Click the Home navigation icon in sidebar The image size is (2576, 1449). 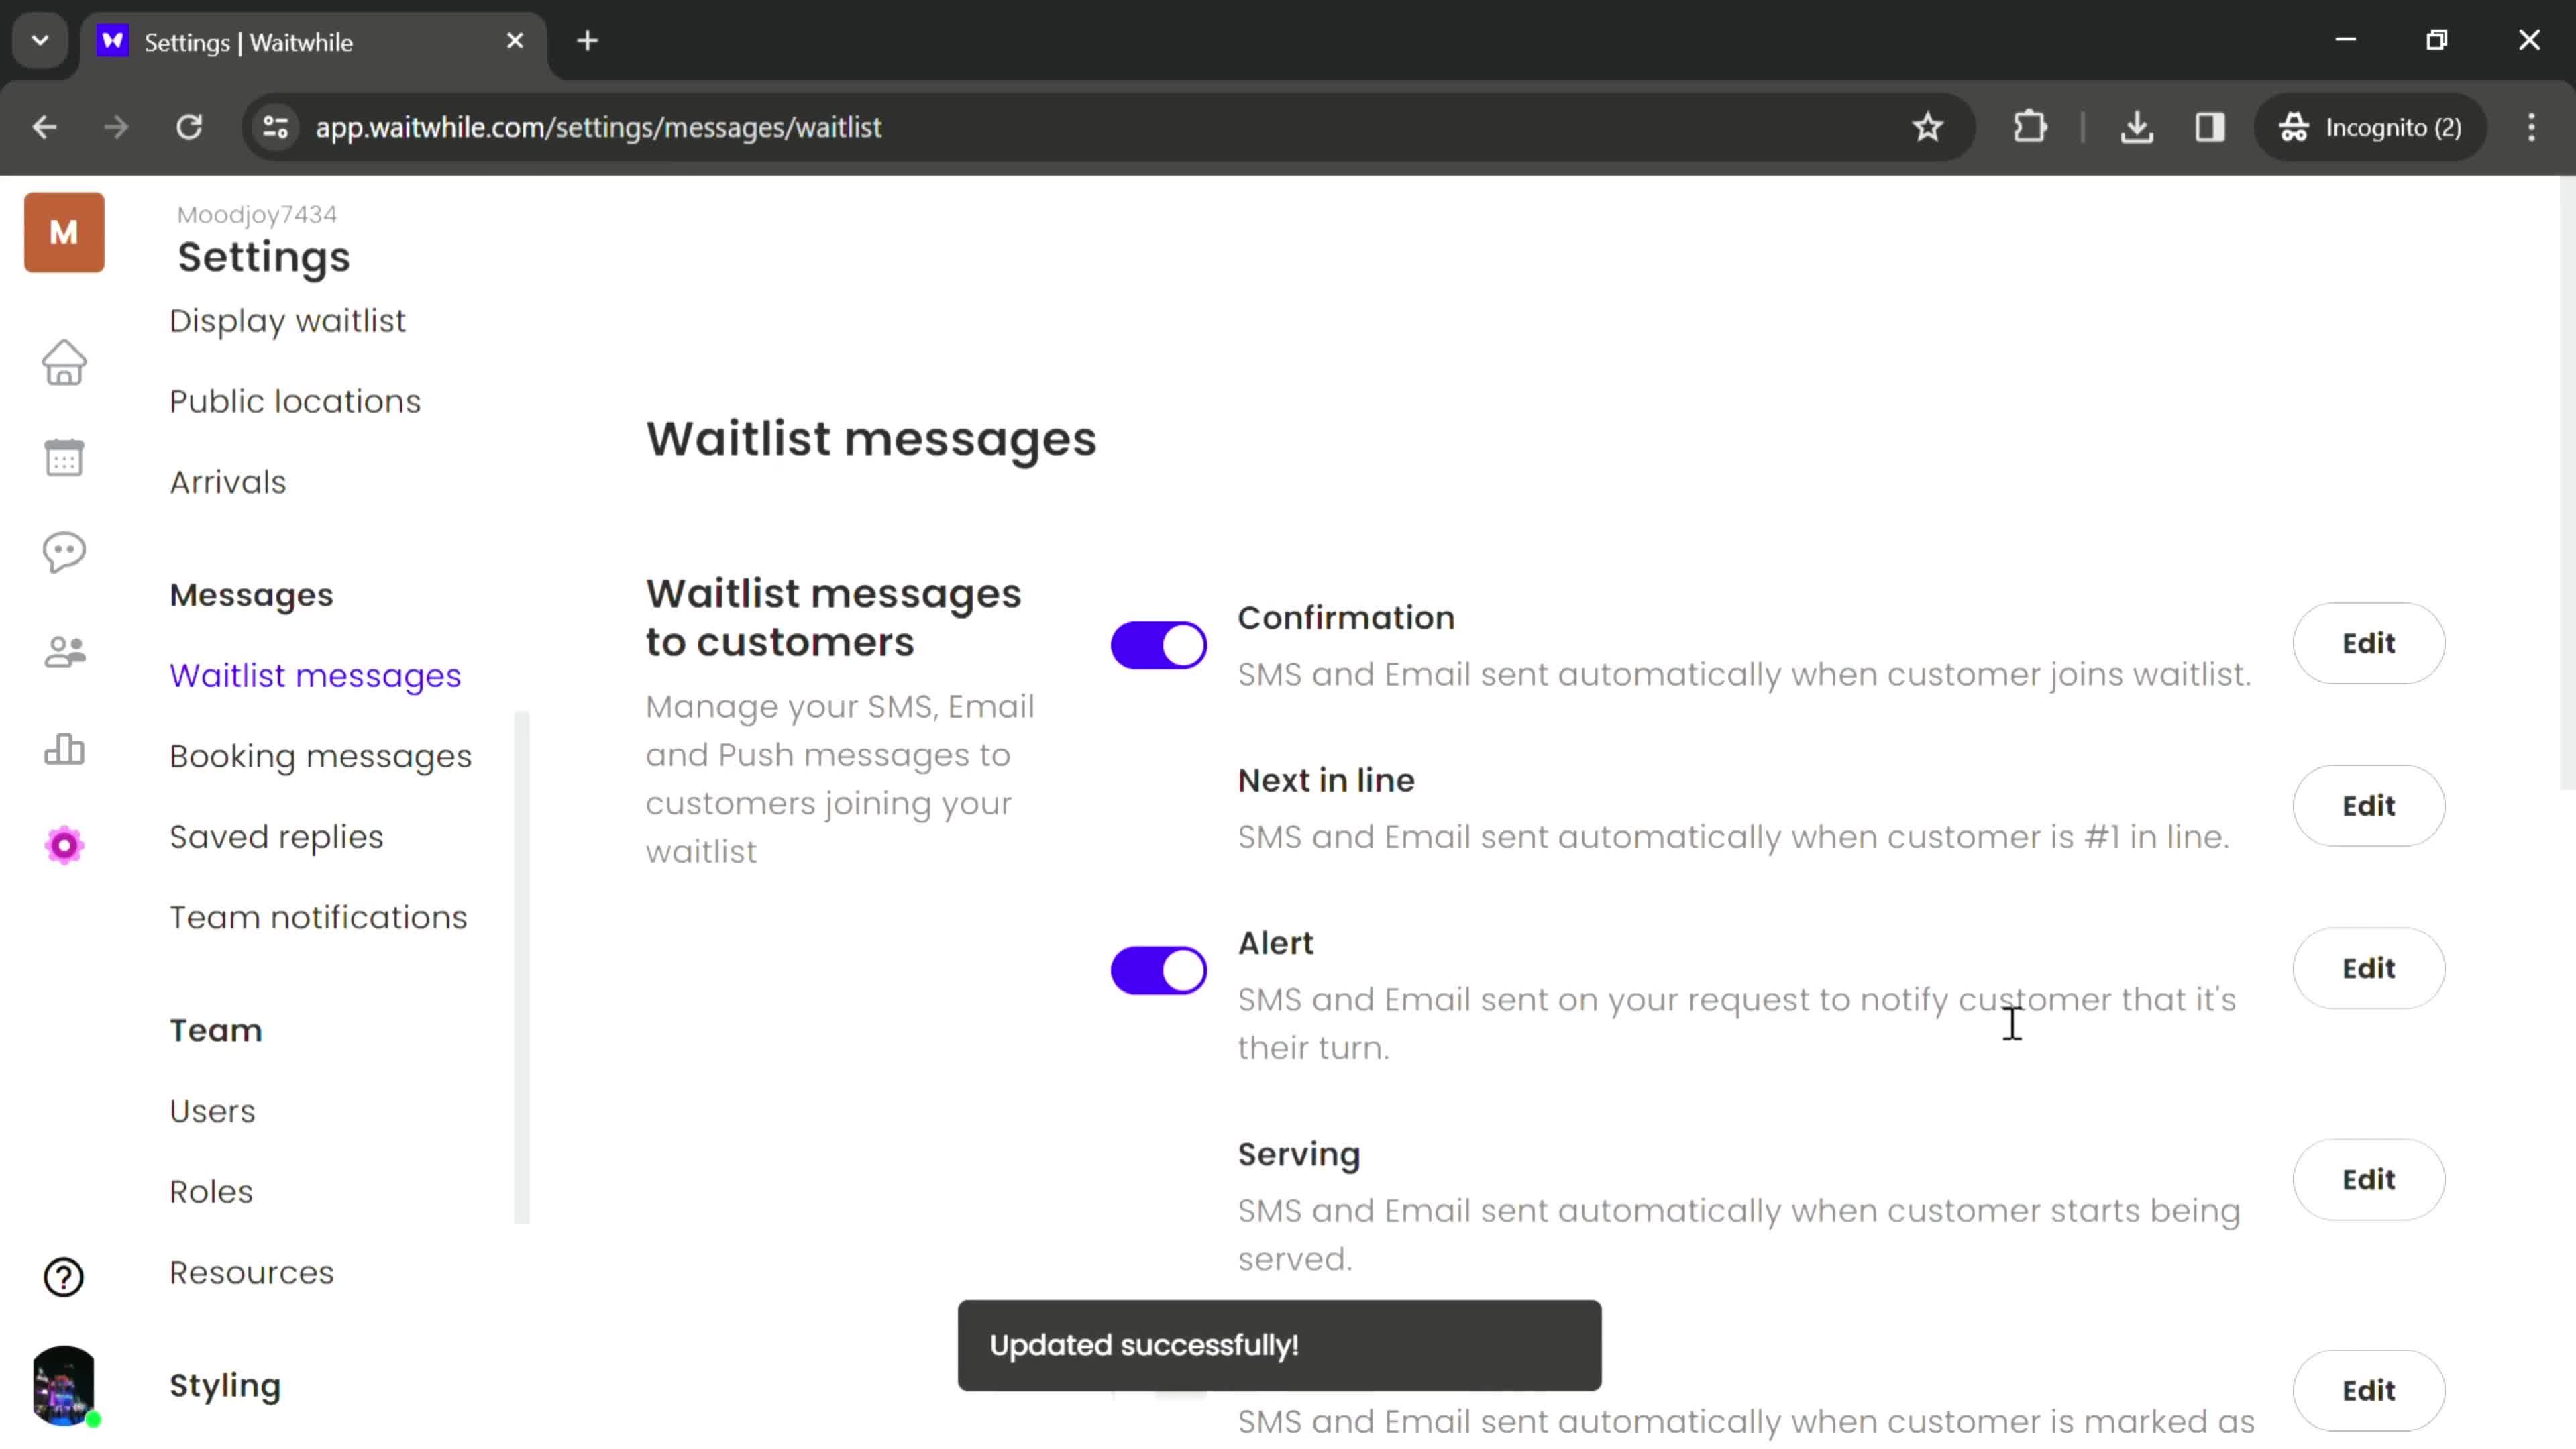(64, 361)
